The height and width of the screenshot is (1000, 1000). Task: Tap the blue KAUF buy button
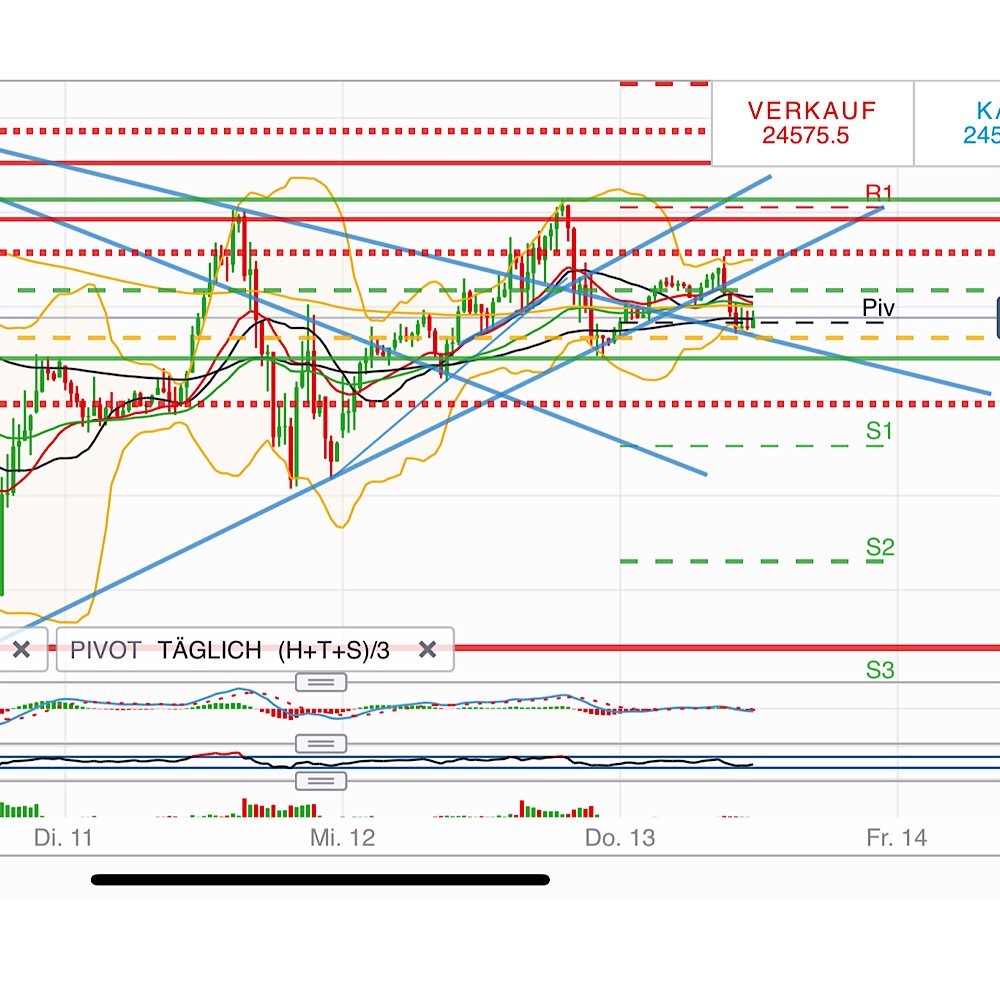(957, 123)
